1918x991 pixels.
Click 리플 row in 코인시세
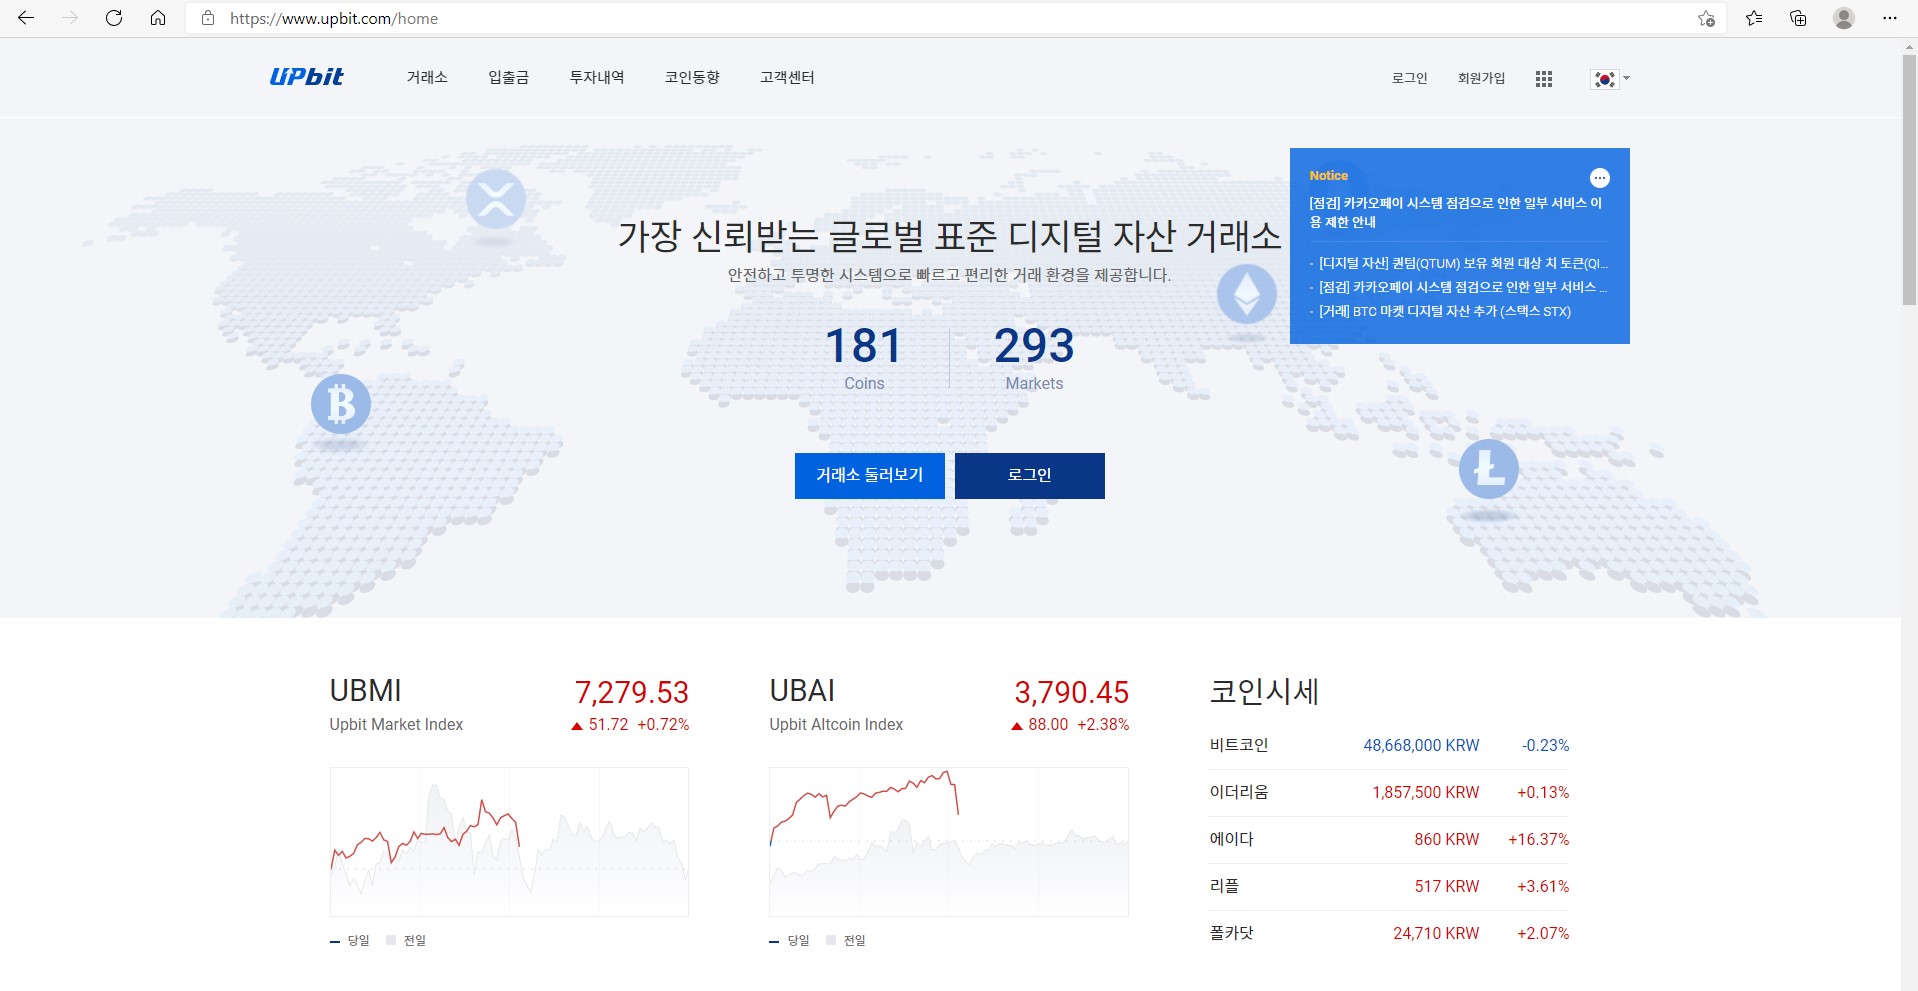tap(1390, 887)
